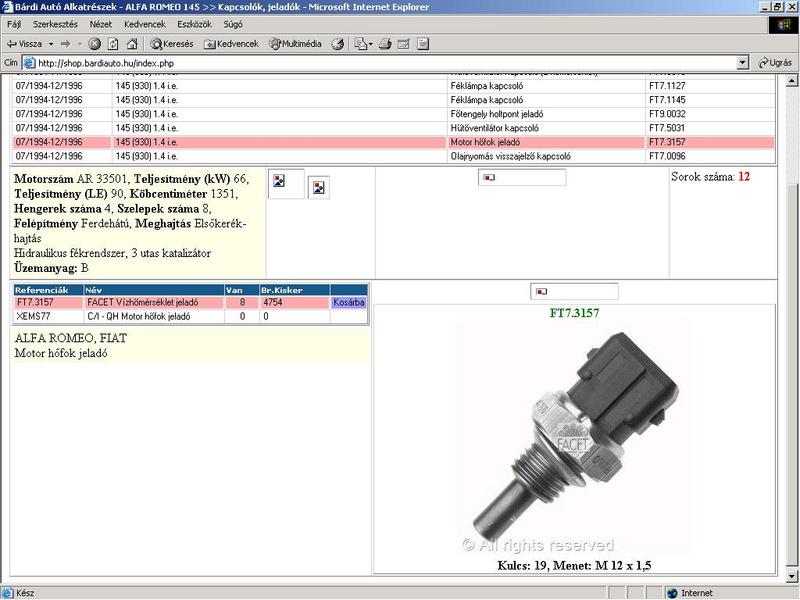Select the XEMS77 QH Motor hőfok jeladó row
This screenshot has height=600, width=800.
[x=150, y=316]
